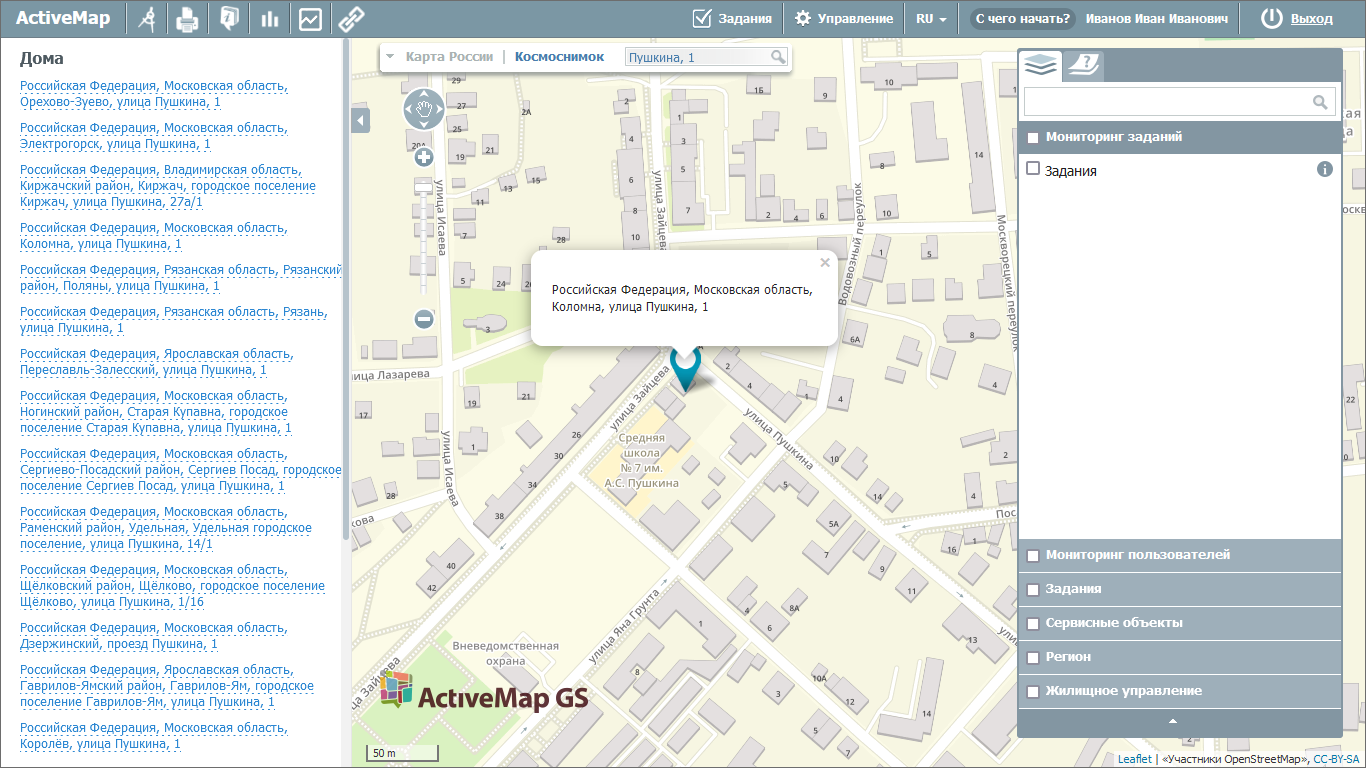Open the line graph report icon

(310, 19)
